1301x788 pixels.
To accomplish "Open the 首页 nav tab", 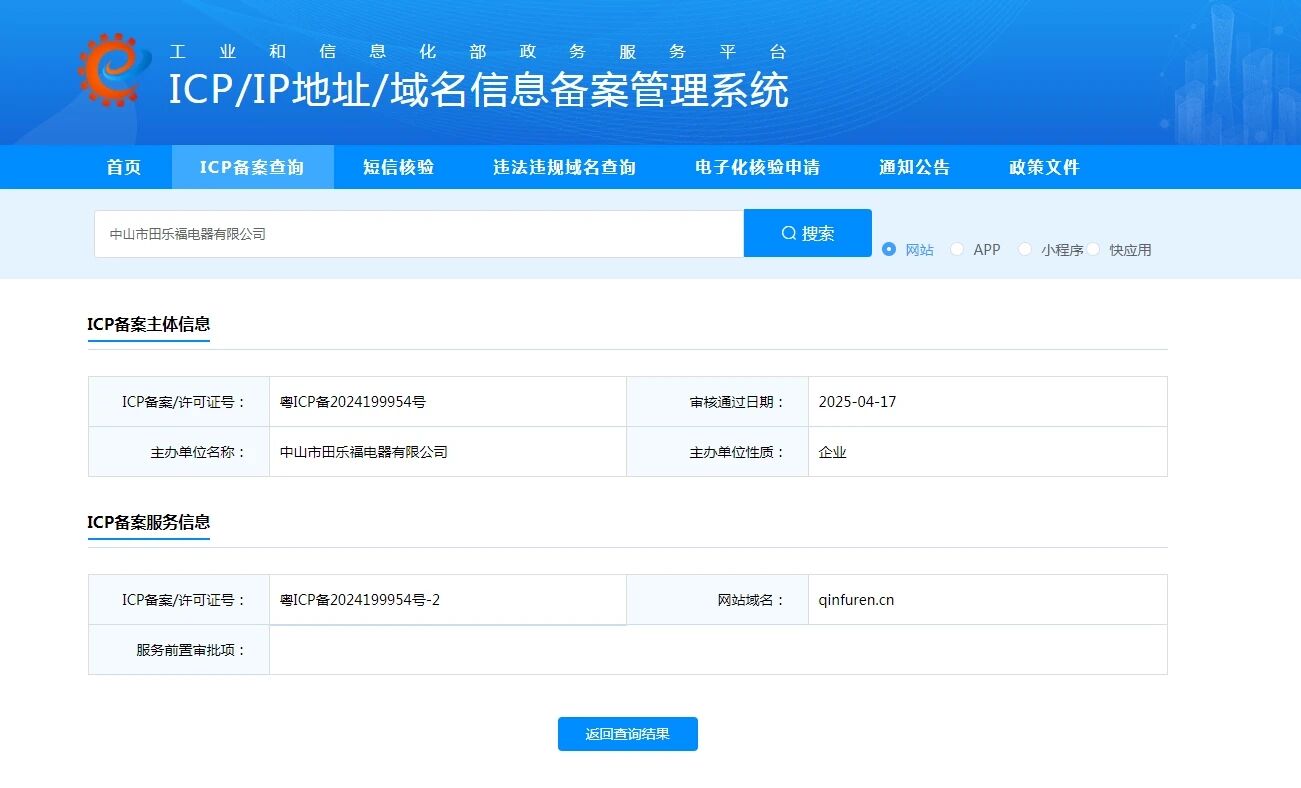I will point(124,167).
